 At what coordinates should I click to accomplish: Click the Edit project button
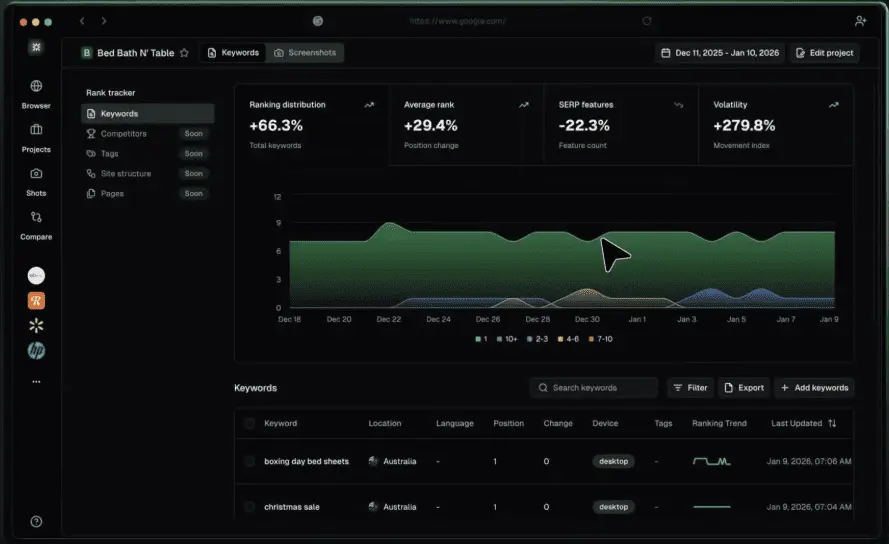coord(824,53)
